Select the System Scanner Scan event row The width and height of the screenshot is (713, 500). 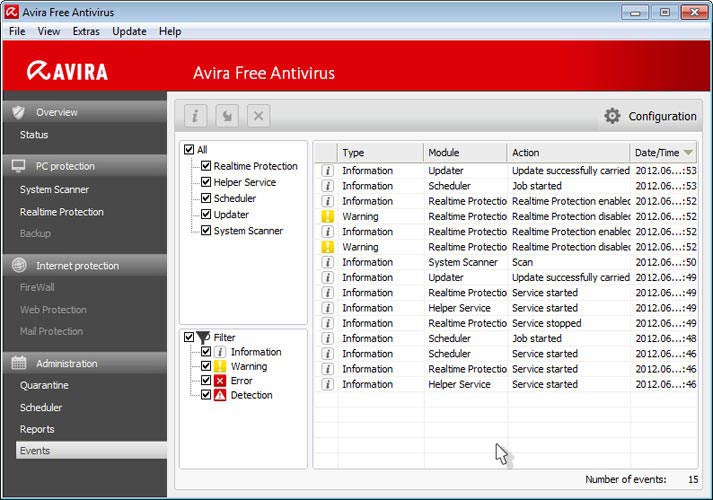coord(470,262)
